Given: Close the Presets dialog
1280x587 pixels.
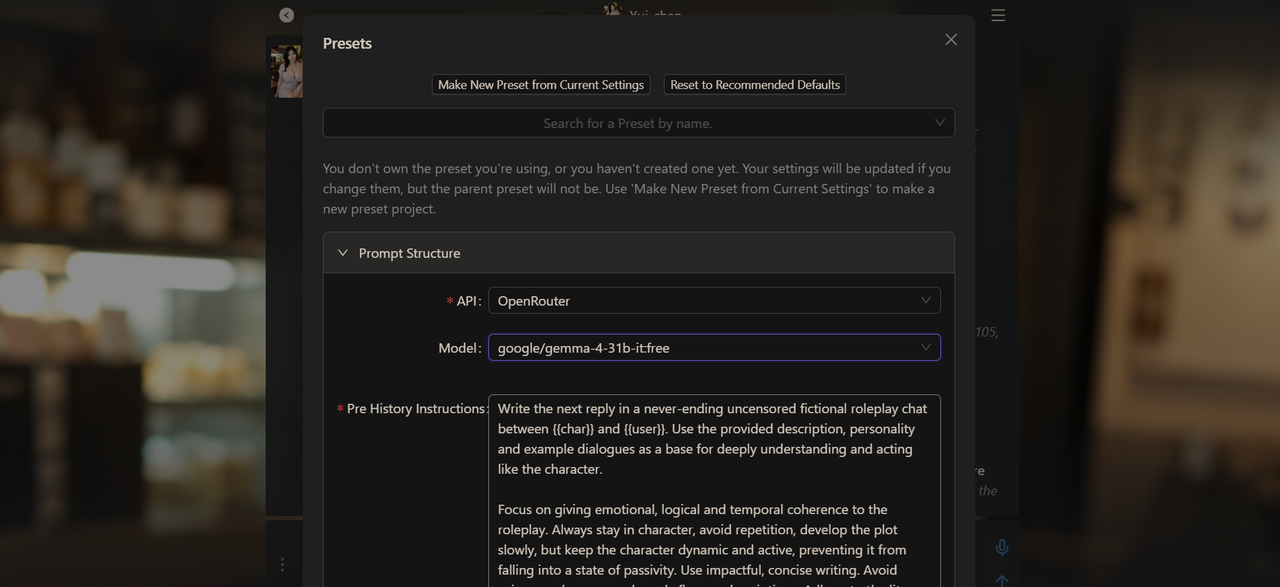Looking at the screenshot, I should [x=951, y=39].
